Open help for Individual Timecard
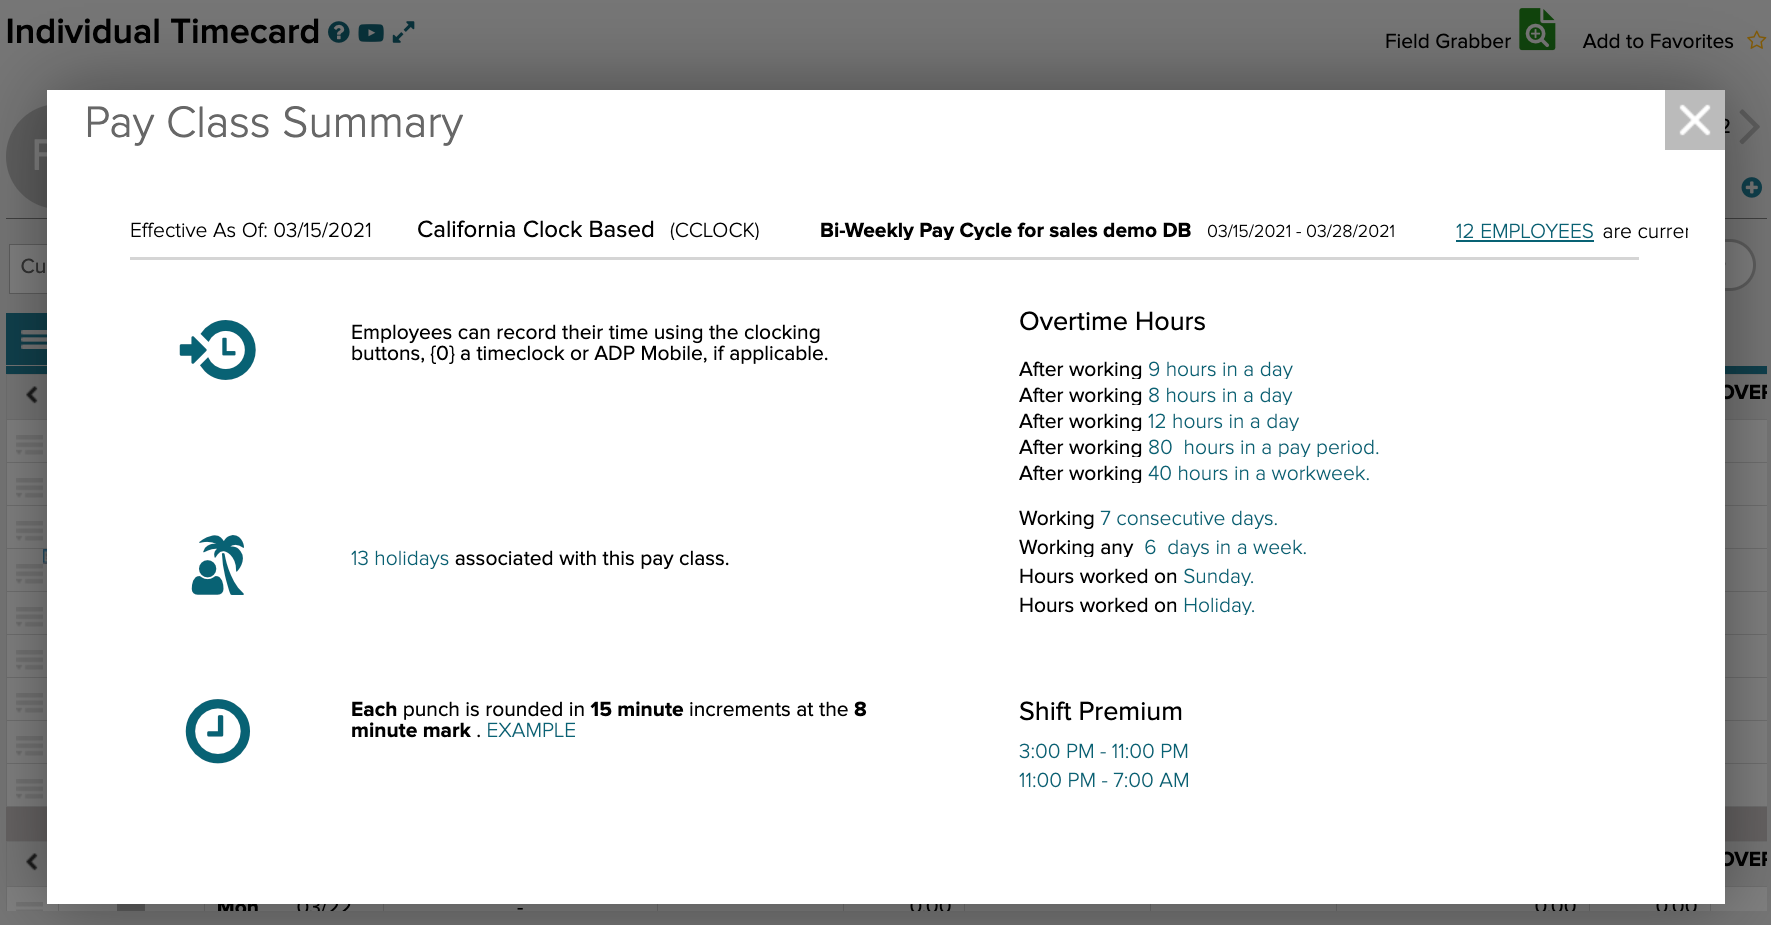The width and height of the screenshot is (1771, 925). tap(339, 33)
